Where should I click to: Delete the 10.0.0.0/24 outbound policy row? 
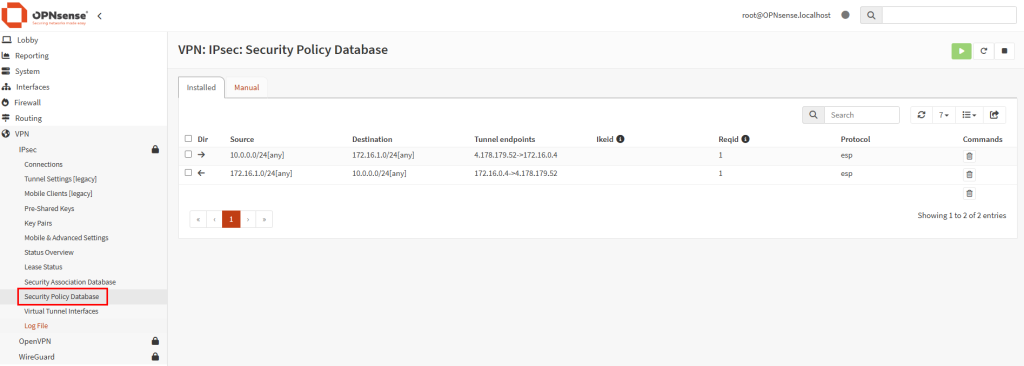[x=969, y=156]
